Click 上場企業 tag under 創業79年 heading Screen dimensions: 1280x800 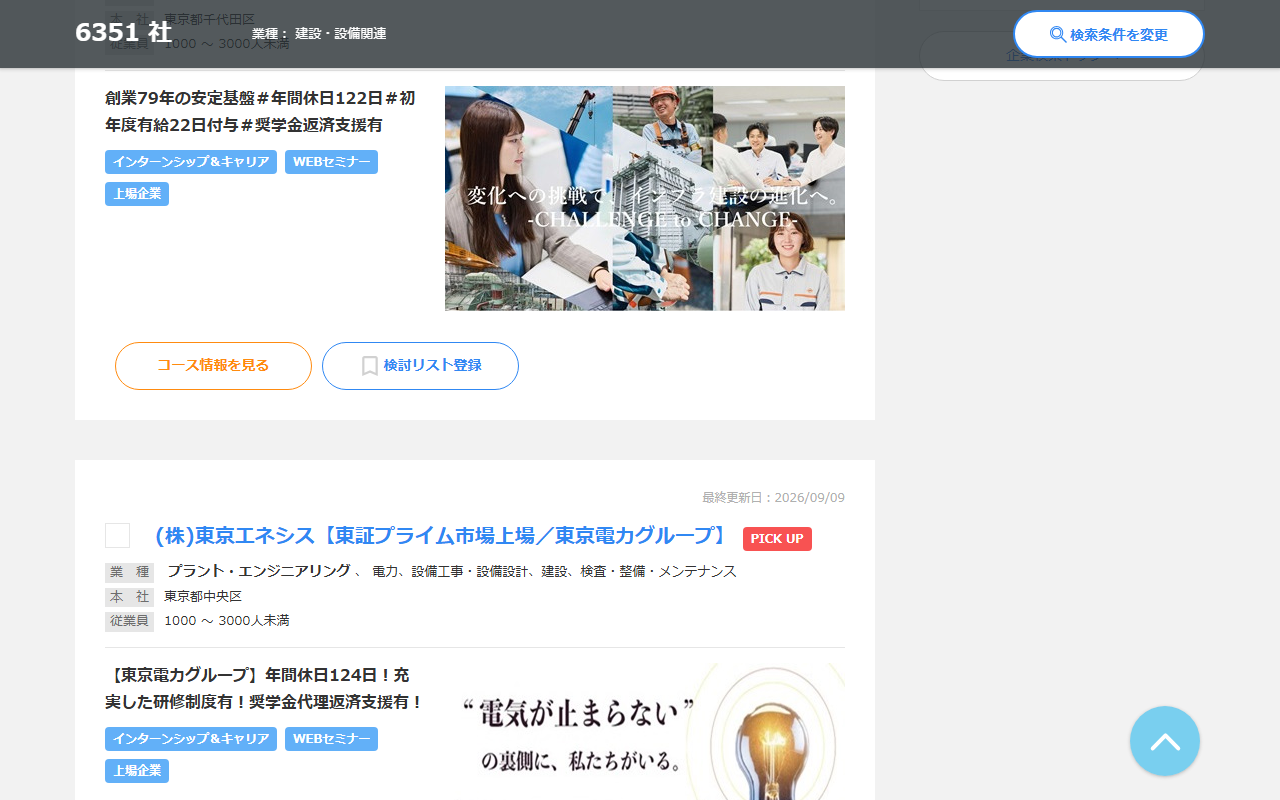pyautogui.click(x=137, y=194)
